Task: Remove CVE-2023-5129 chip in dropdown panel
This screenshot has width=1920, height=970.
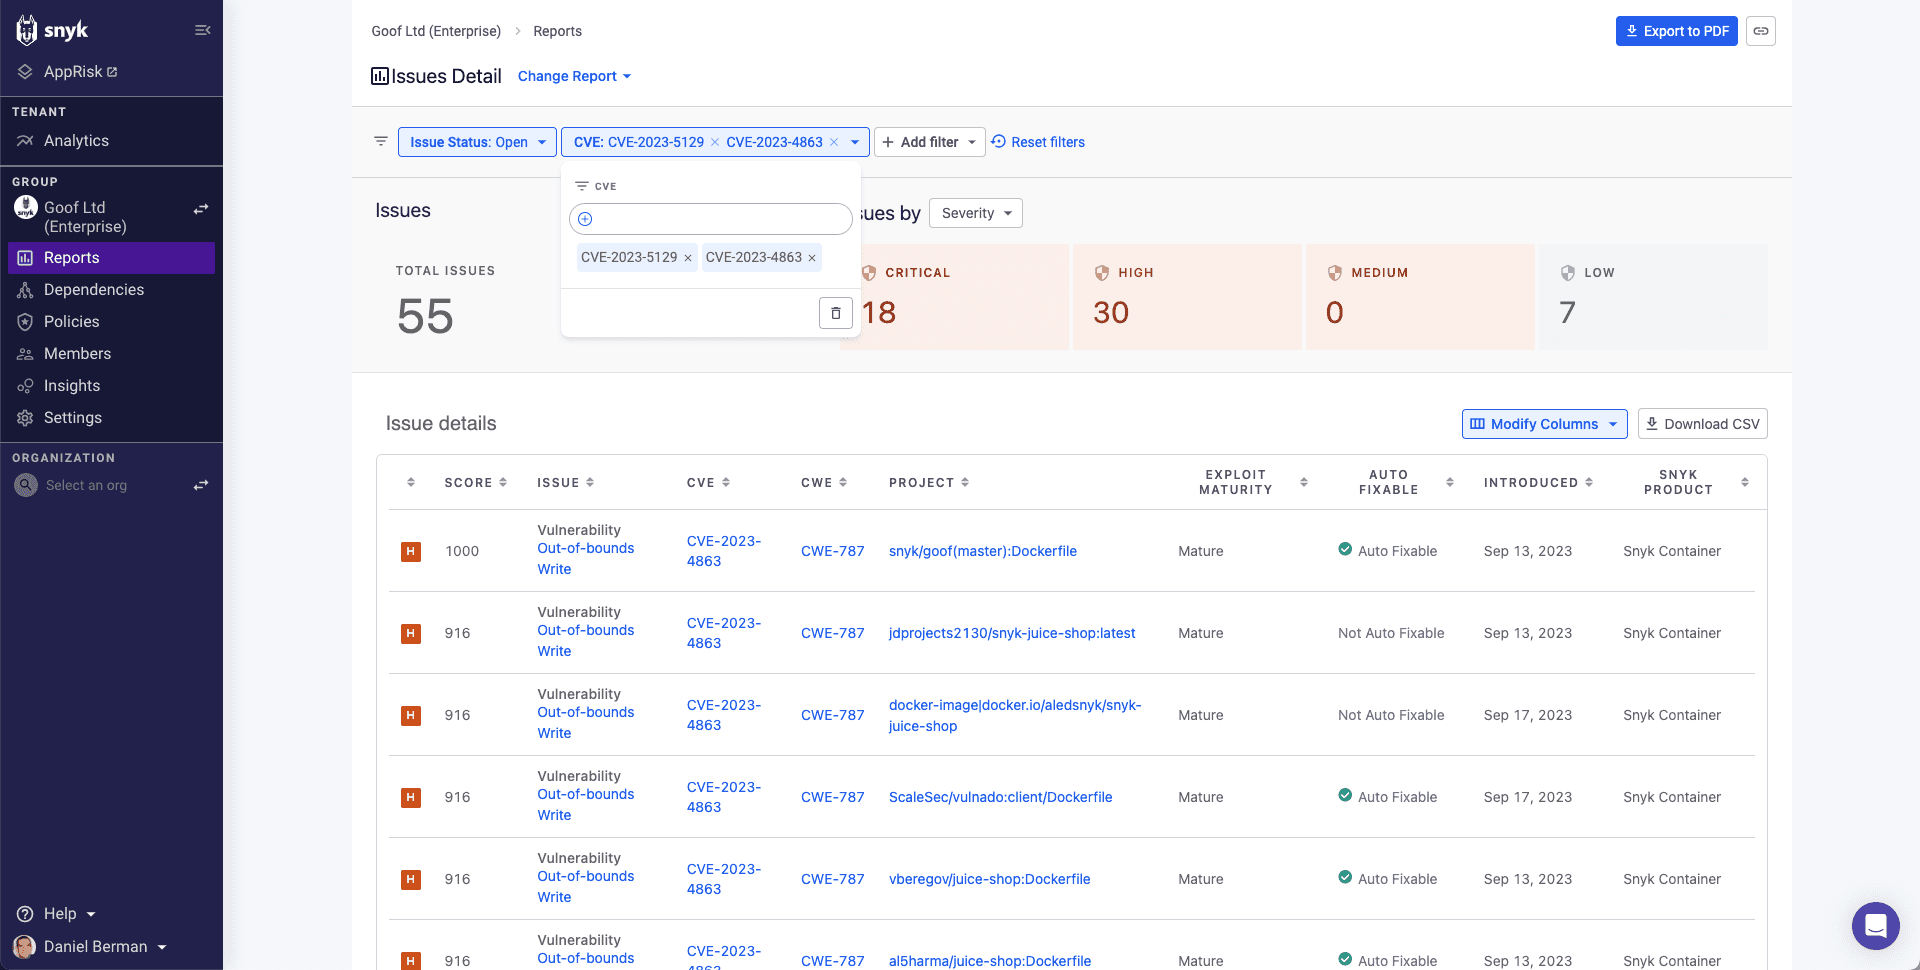Action: pos(688,258)
